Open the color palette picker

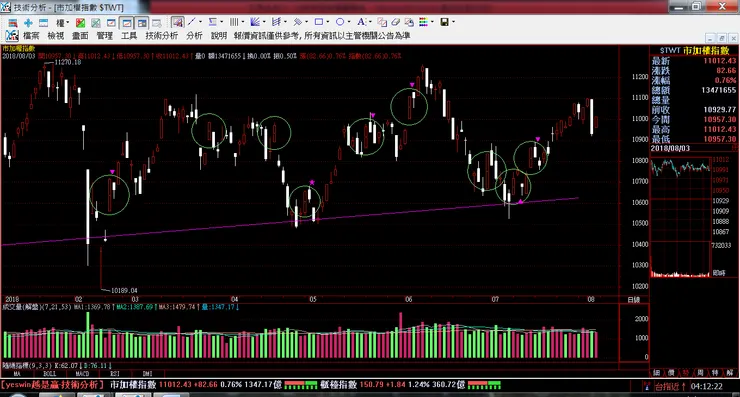pos(423,22)
